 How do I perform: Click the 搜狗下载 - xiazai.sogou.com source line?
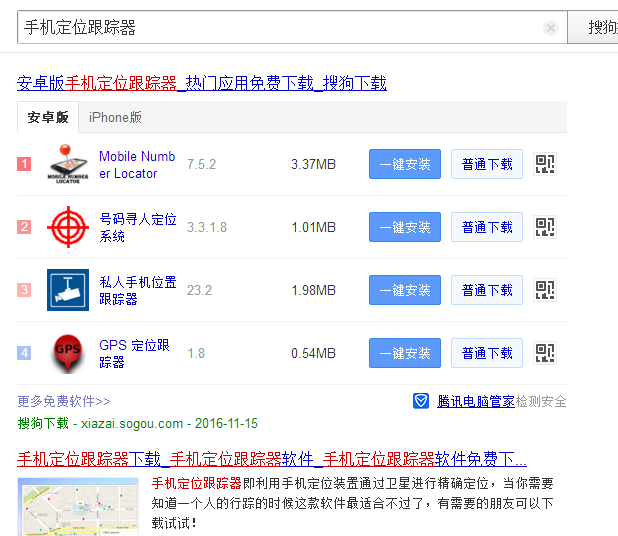tap(138, 423)
